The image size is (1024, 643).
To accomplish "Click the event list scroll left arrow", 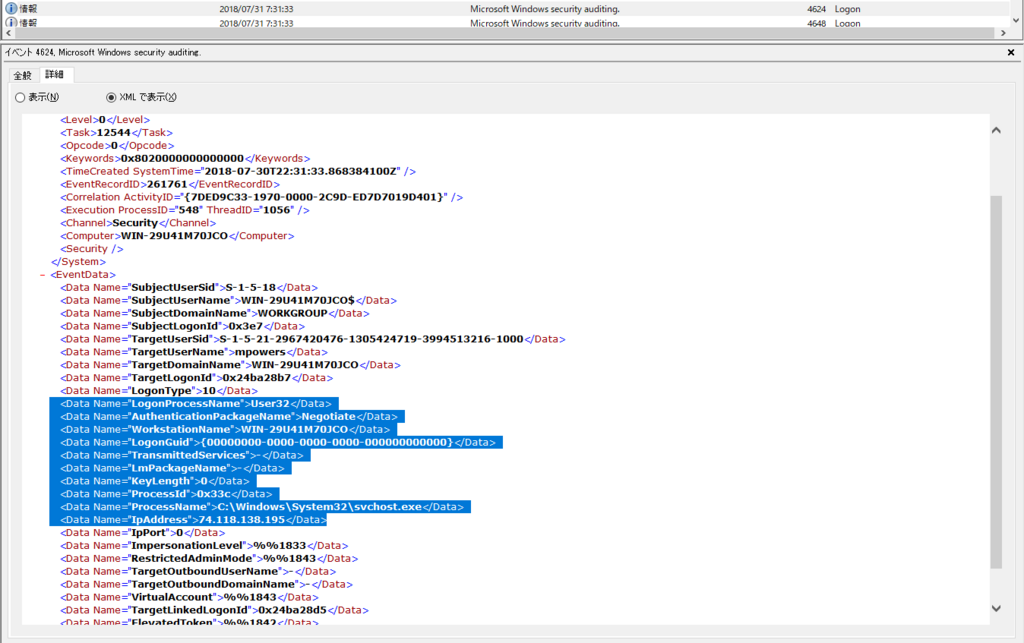I will coord(8,33).
